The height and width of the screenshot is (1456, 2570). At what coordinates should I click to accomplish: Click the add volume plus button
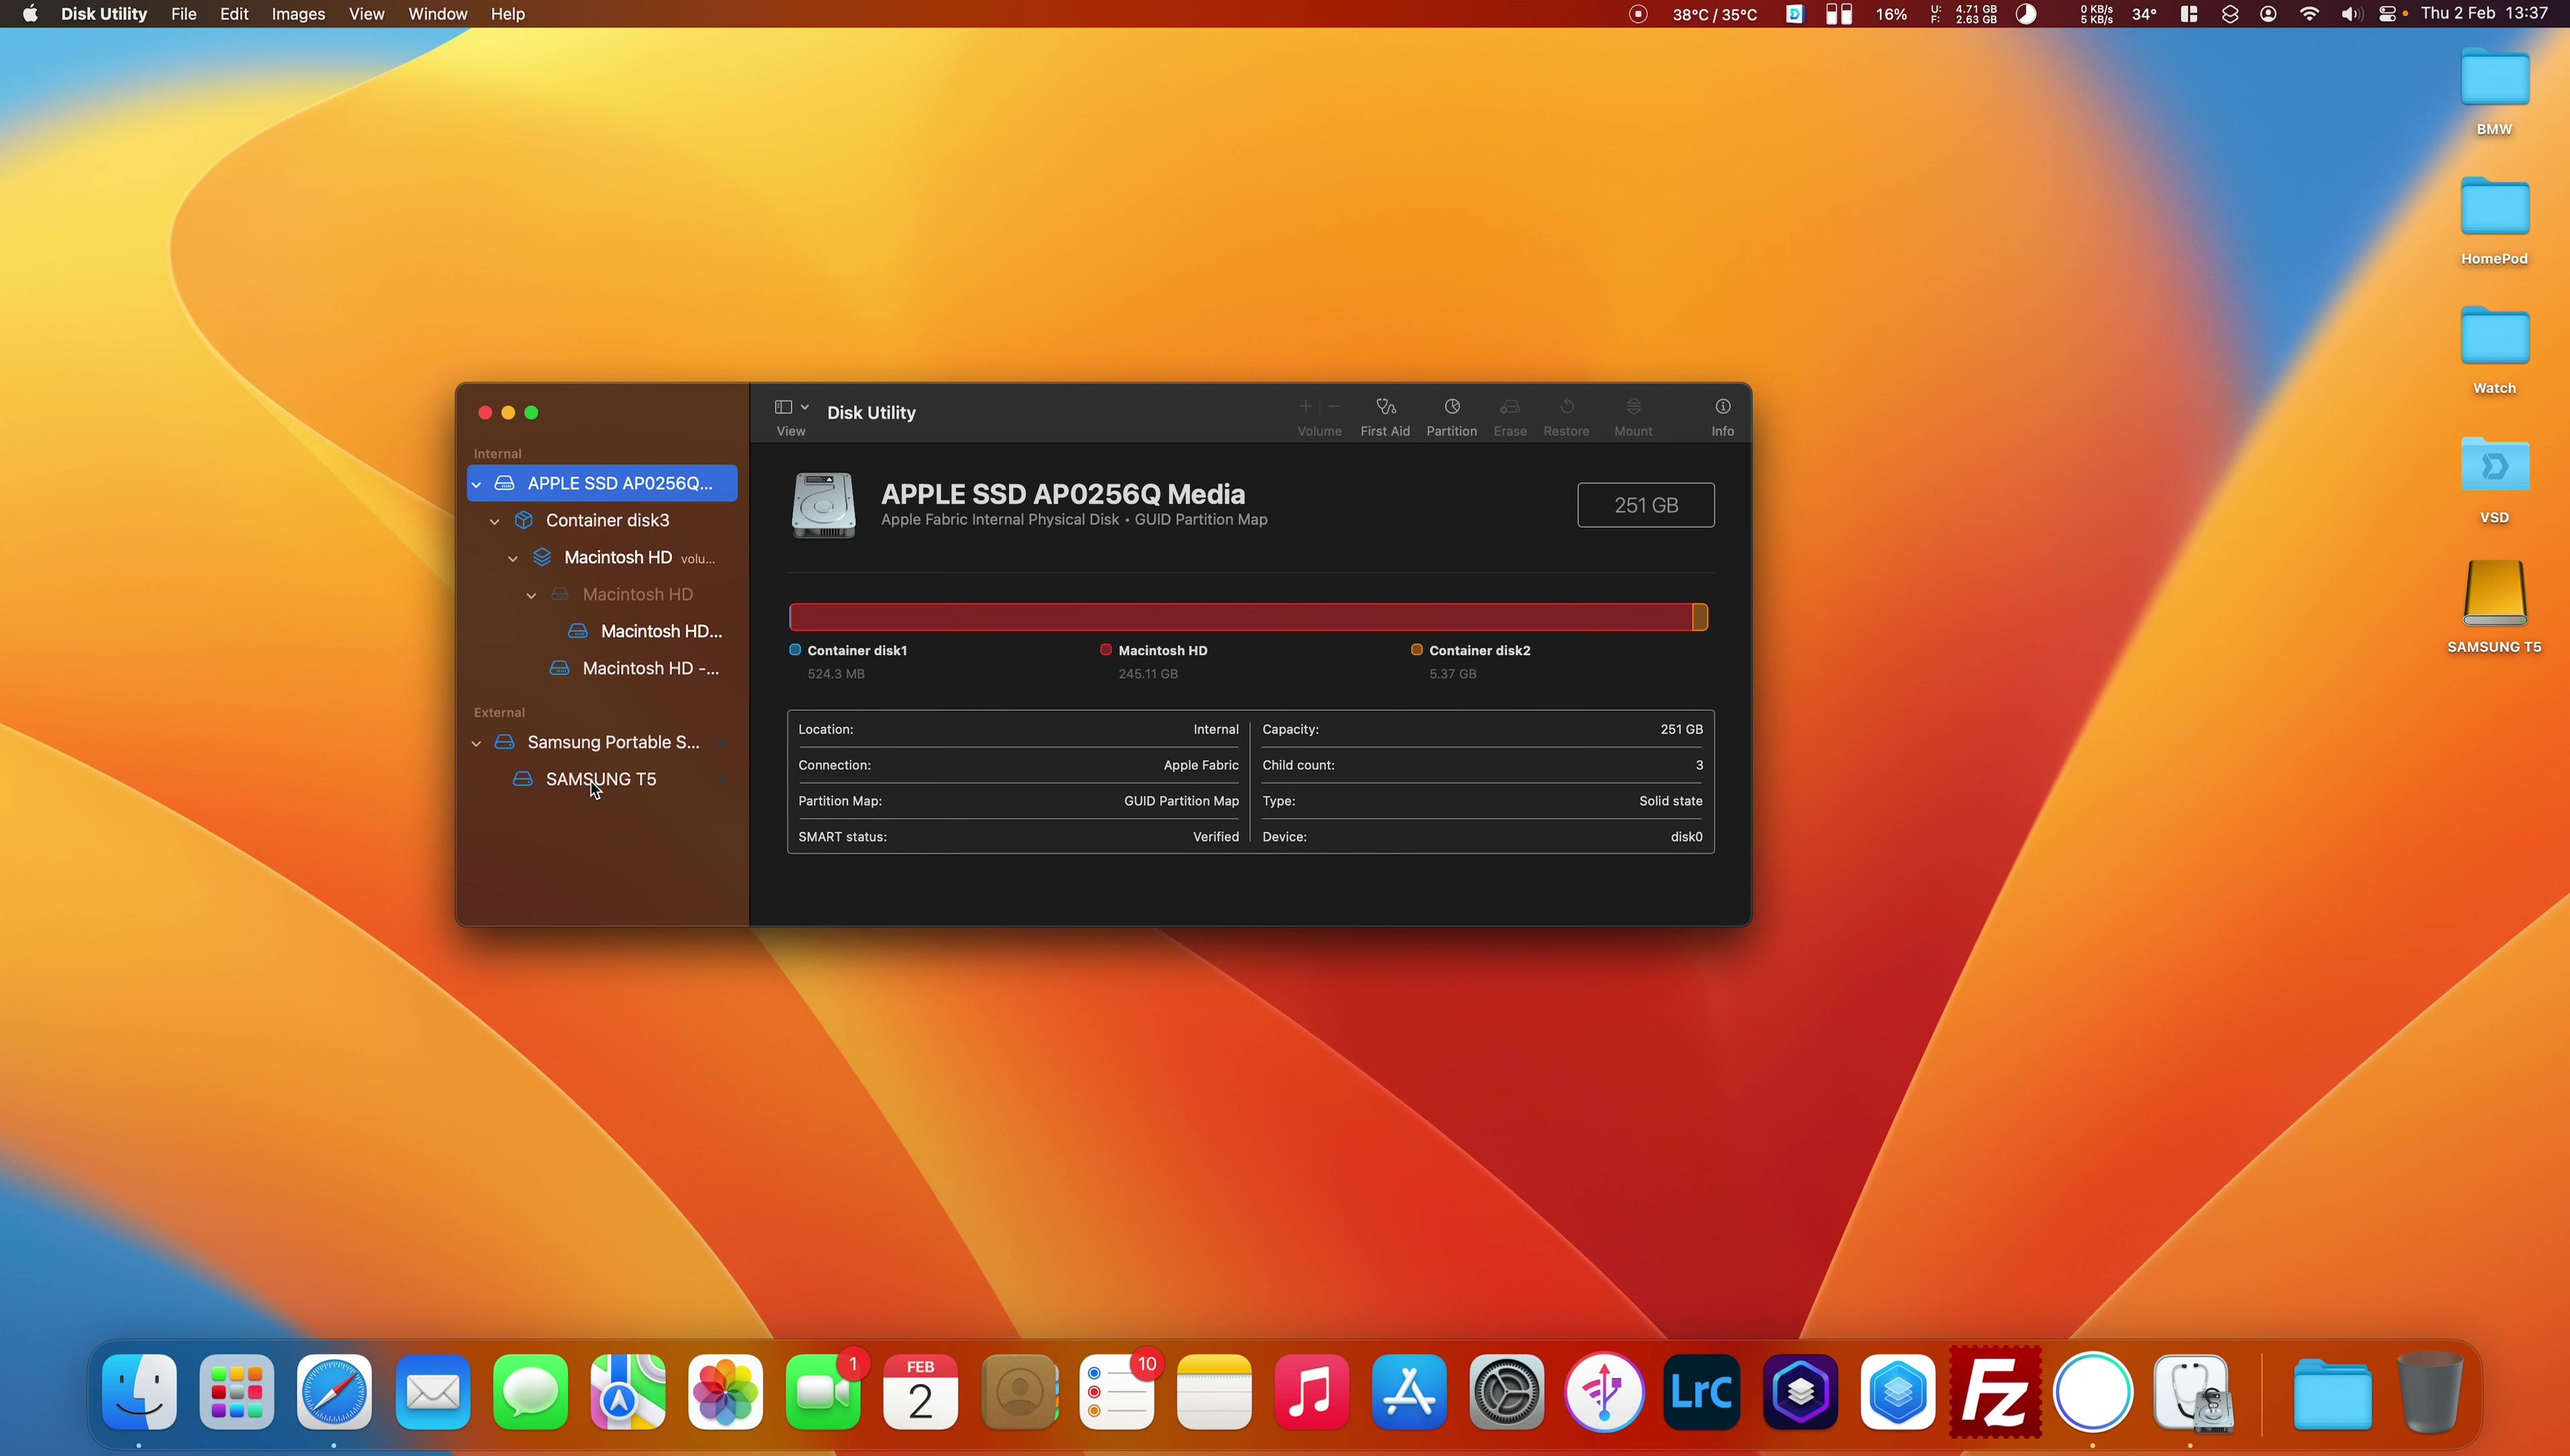coord(1305,406)
